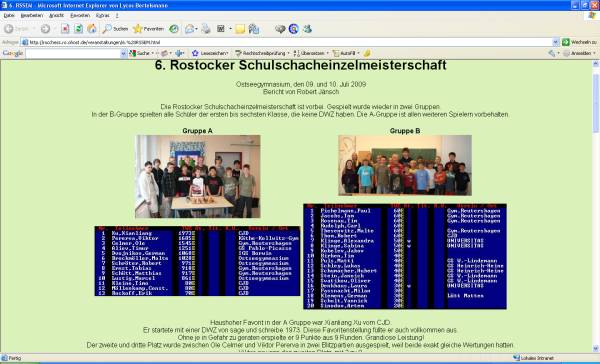Viewport: 600px width, 364px height.
Task: Click the green Wechseln zu go button
Action: 579,42
